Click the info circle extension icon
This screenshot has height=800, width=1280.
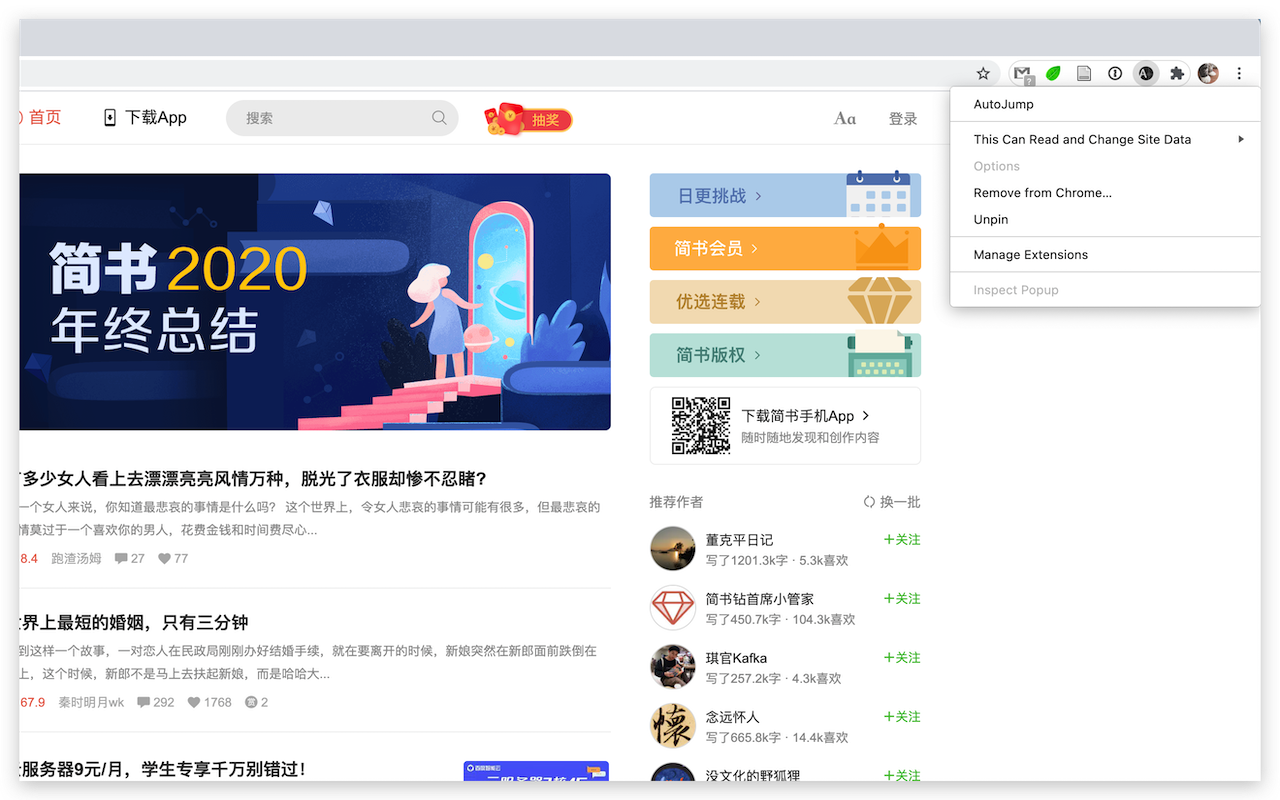(1114, 73)
